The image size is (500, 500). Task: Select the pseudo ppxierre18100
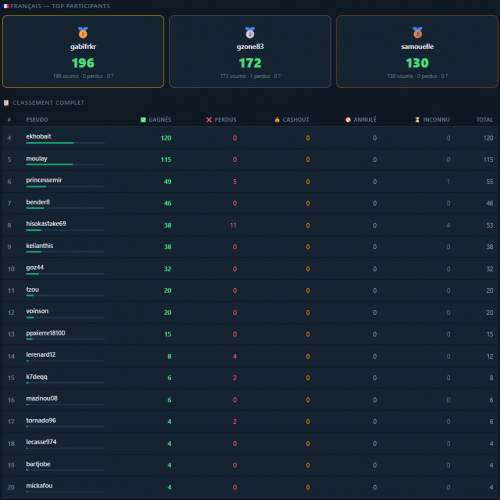[x=46, y=333]
